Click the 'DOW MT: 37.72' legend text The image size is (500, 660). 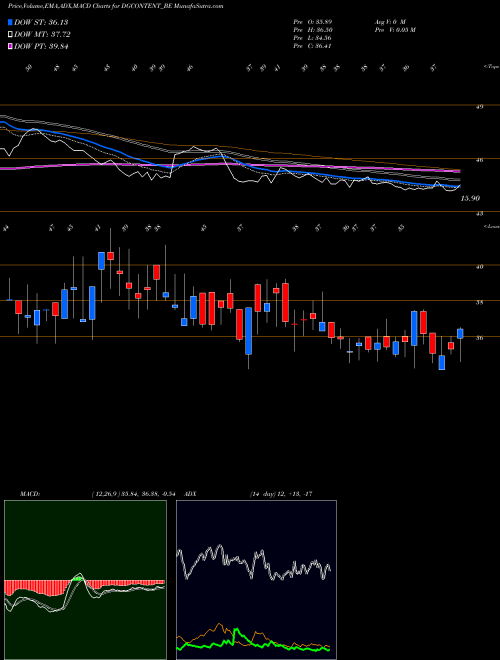pyautogui.click(x=42, y=35)
